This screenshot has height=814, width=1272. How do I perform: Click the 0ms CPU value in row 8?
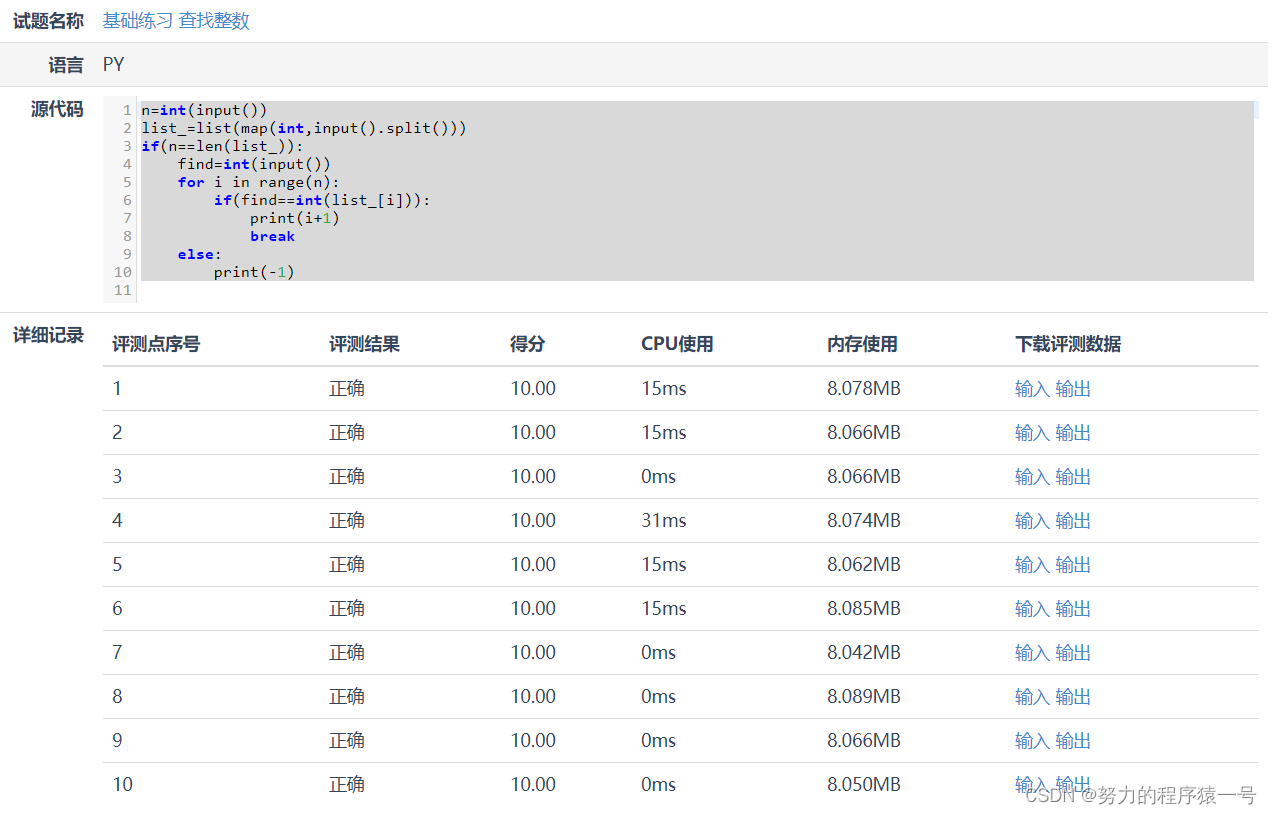pyautogui.click(x=659, y=697)
